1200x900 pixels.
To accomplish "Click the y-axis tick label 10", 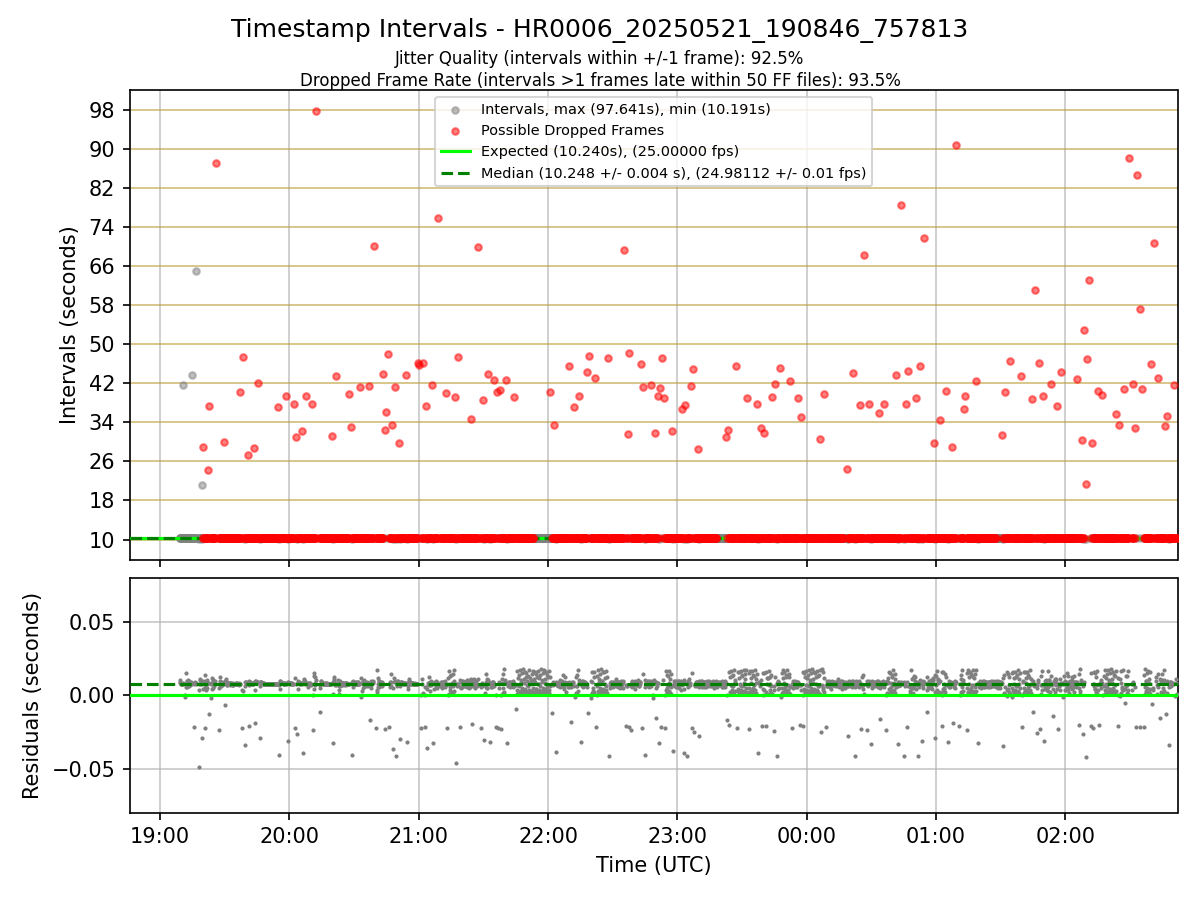I will [x=104, y=539].
